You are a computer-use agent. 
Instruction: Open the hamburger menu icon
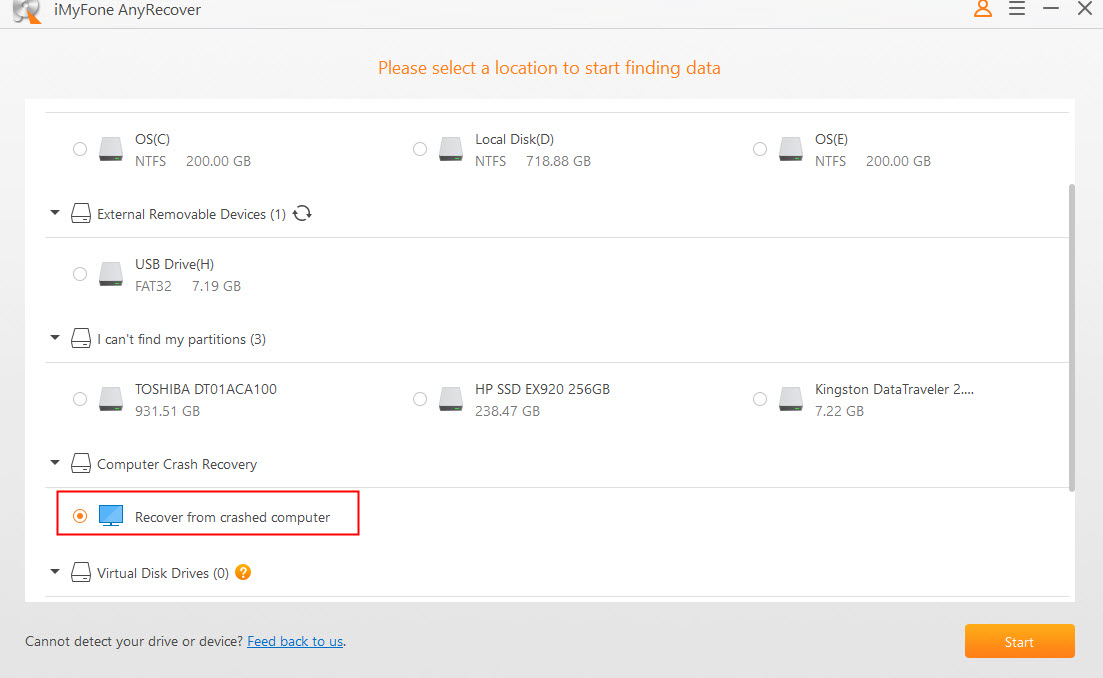click(x=1016, y=8)
